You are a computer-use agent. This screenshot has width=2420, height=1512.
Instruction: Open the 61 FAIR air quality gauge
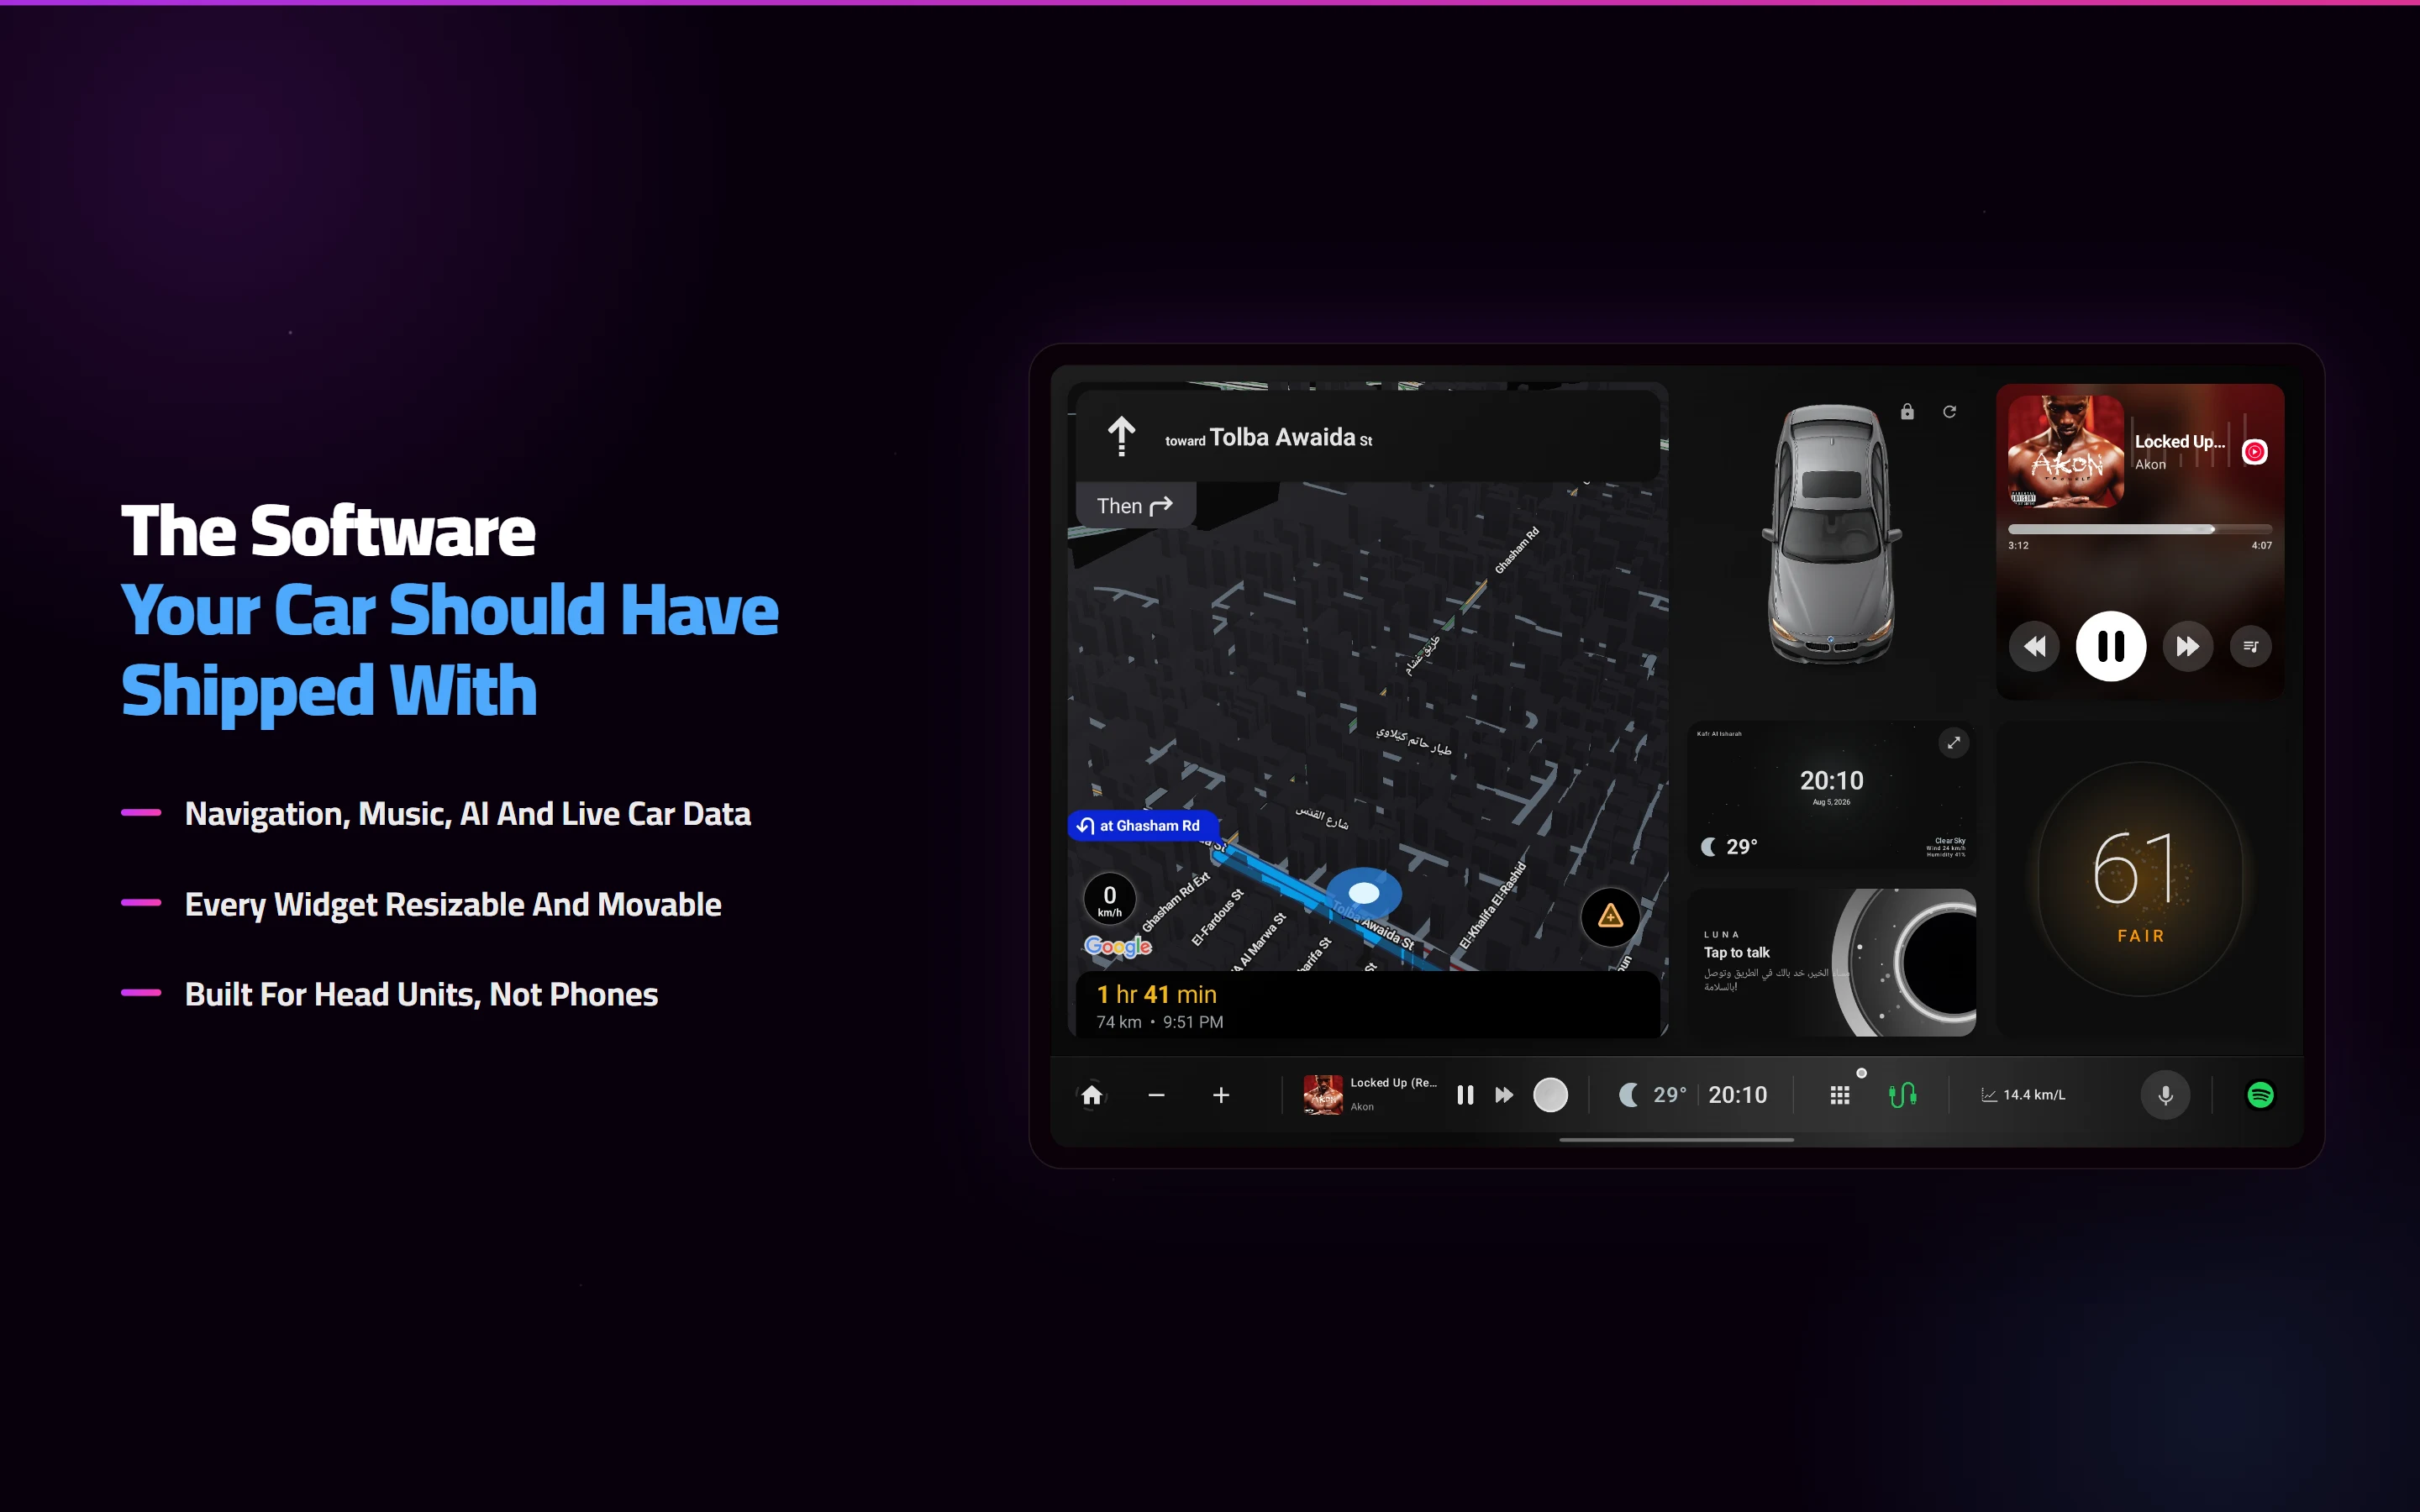(2140, 879)
